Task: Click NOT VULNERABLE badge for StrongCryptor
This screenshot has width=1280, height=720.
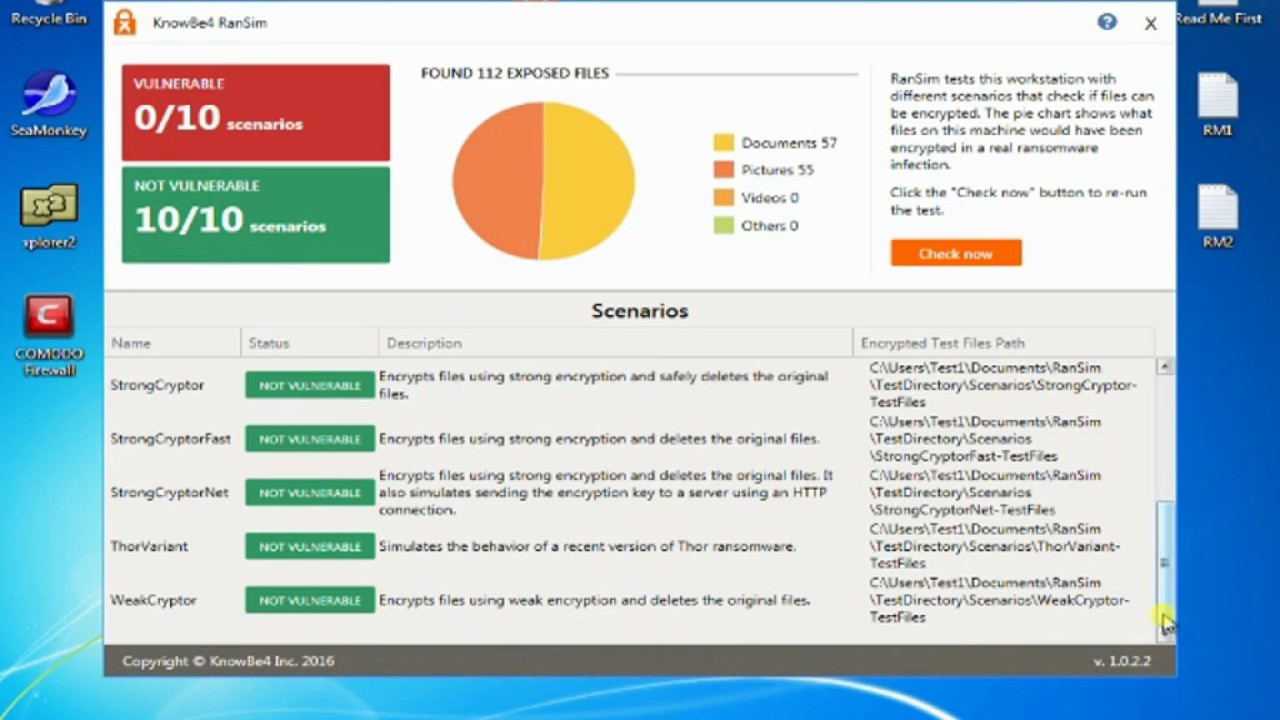Action: [310, 385]
